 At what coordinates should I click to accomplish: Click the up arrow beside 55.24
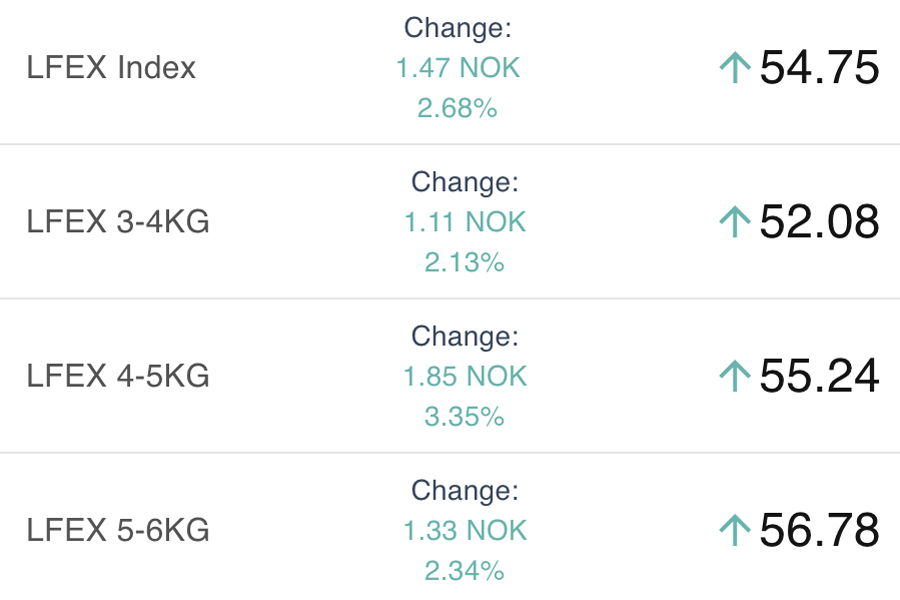tap(735, 376)
